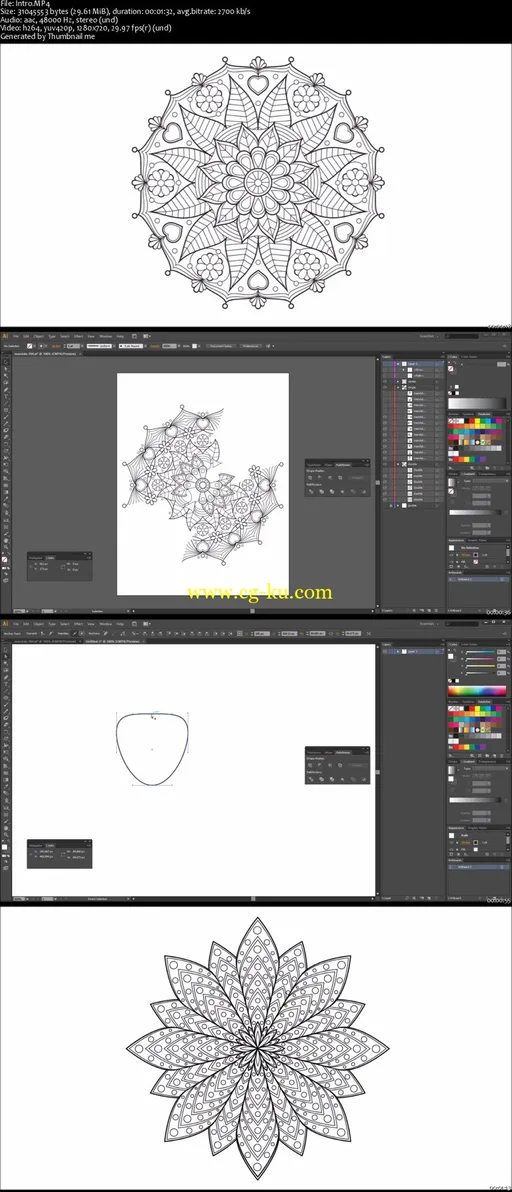Viewport: 512px width, 1192px height.
Task: Toggle visibility of double layer in mandala frame
Action: coord(385,464)
